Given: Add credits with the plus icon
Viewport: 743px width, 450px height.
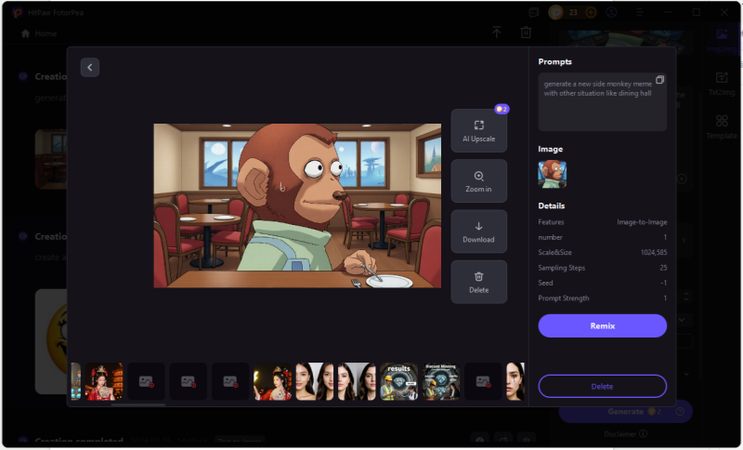Looking at the screenshot, I should pos(591,12).
